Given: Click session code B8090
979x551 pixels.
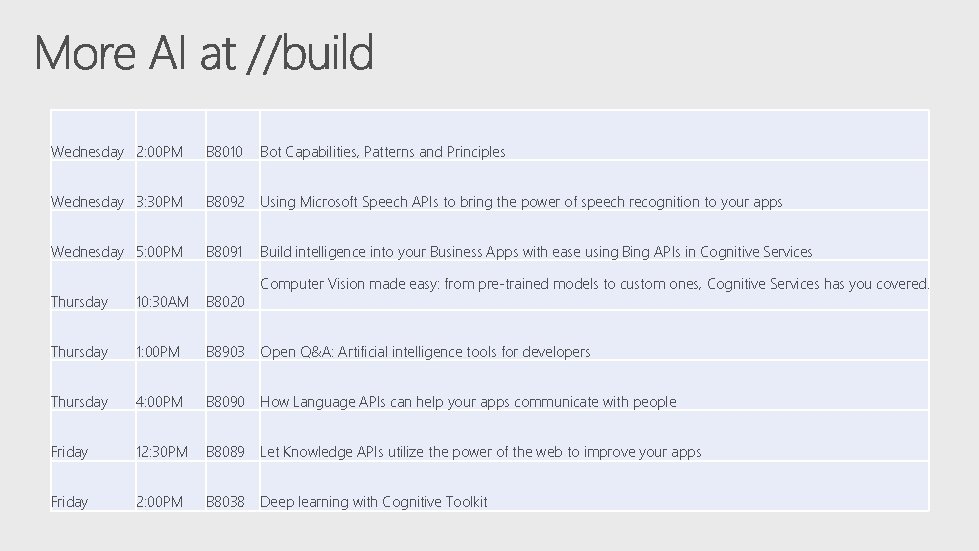Looking at the screenshot, I should pyautogui.click(x=225, y=402).
